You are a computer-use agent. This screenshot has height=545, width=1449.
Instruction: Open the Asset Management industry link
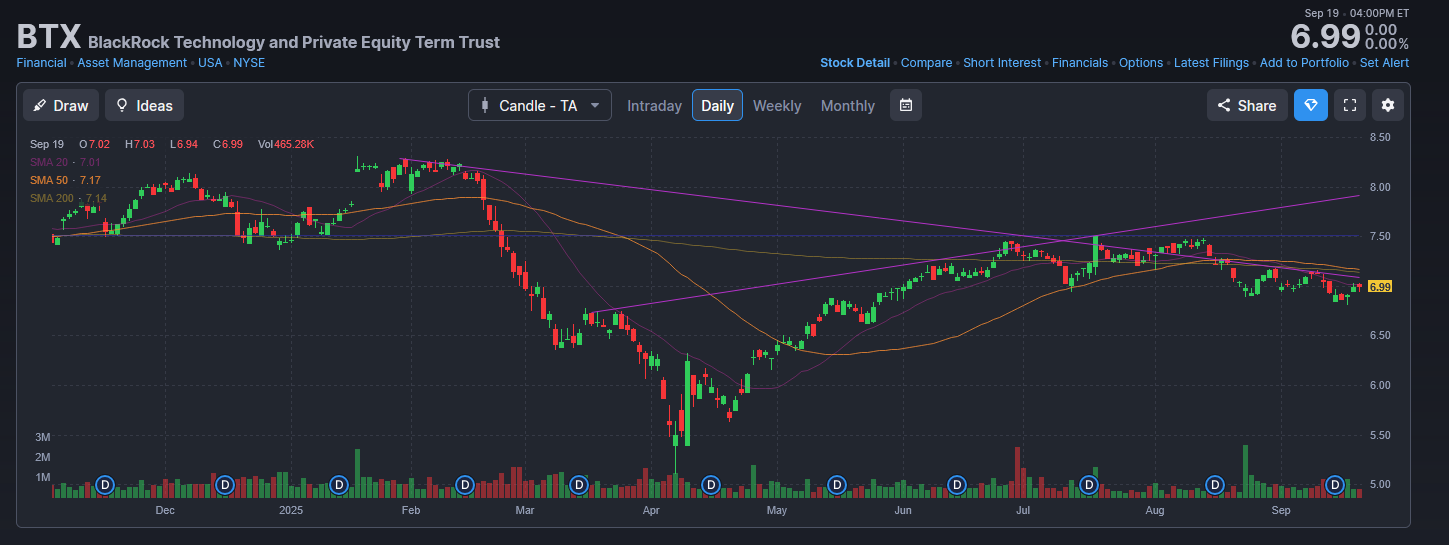point(132,63)
